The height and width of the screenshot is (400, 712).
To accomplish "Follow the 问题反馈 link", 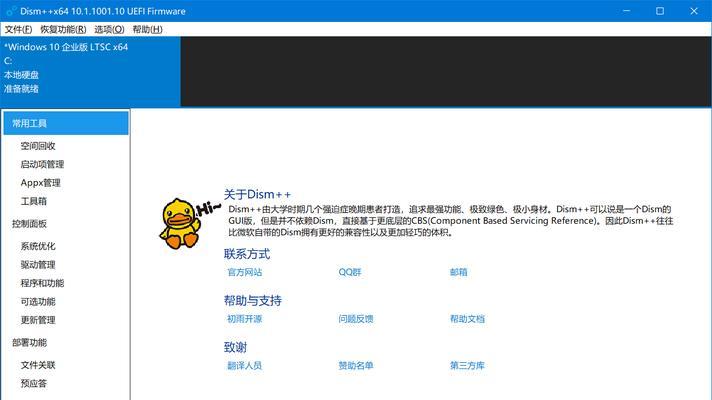I will tap(356, 319).
